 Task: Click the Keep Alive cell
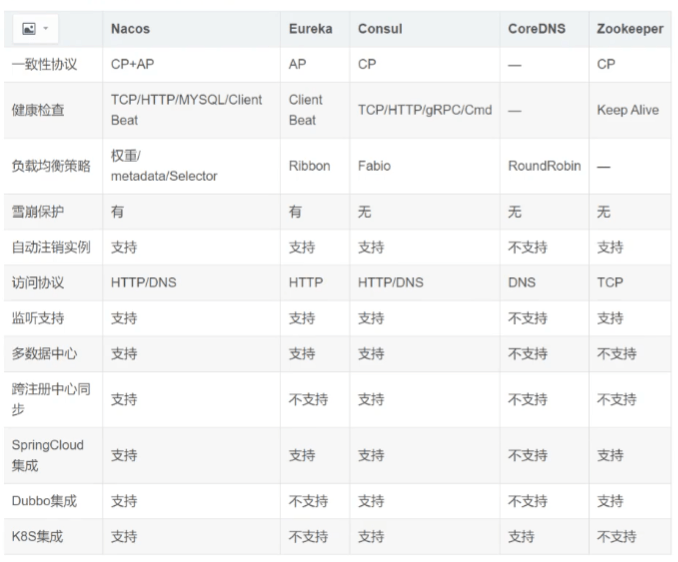[x=628, y=110]
